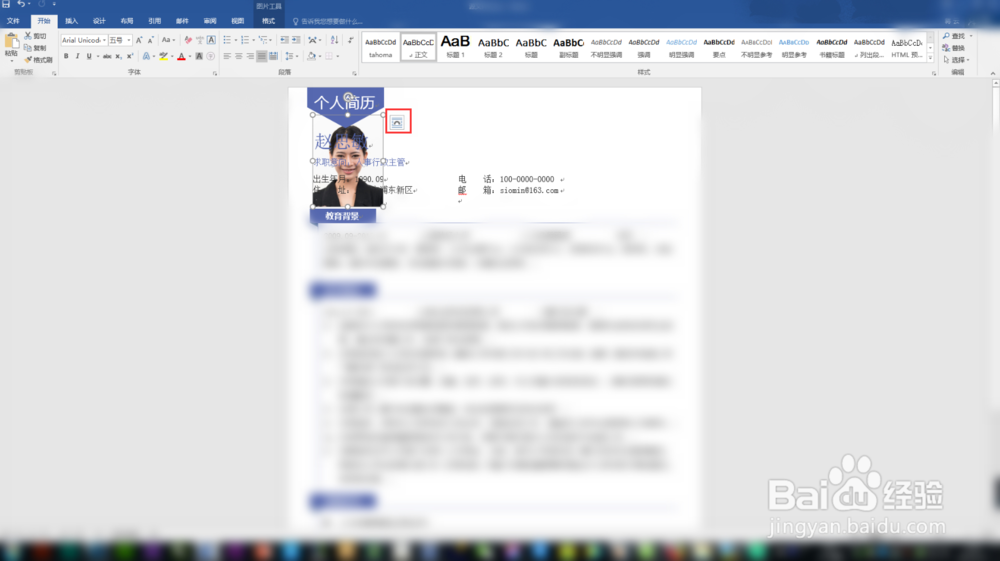Click the Text Effects glowing A icon
This screenshot has width=1000, height=561.
[x=147, y=56]
